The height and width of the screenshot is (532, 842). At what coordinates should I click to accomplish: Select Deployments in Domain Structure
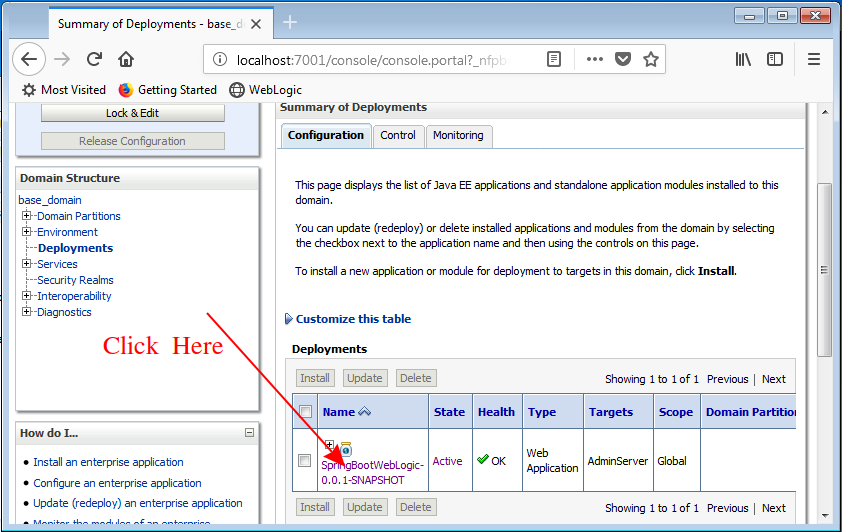point(76,248)
